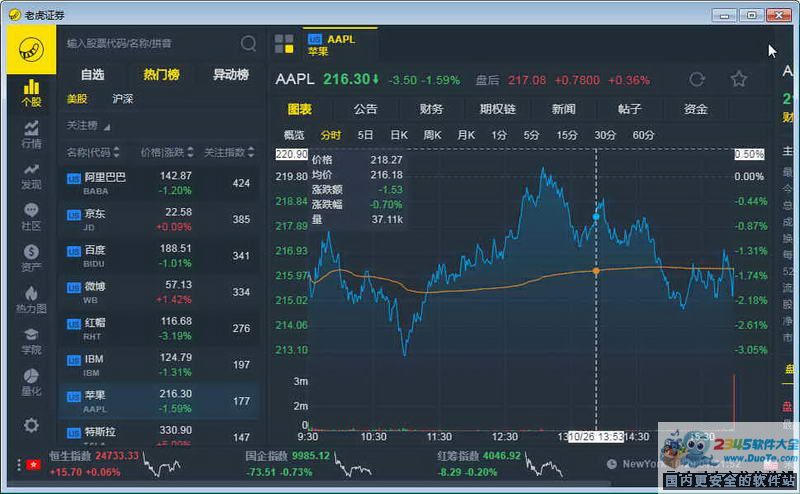Open the 财务 financials tab
Viewport: 800px width, 494px height.
click(431, 109)
